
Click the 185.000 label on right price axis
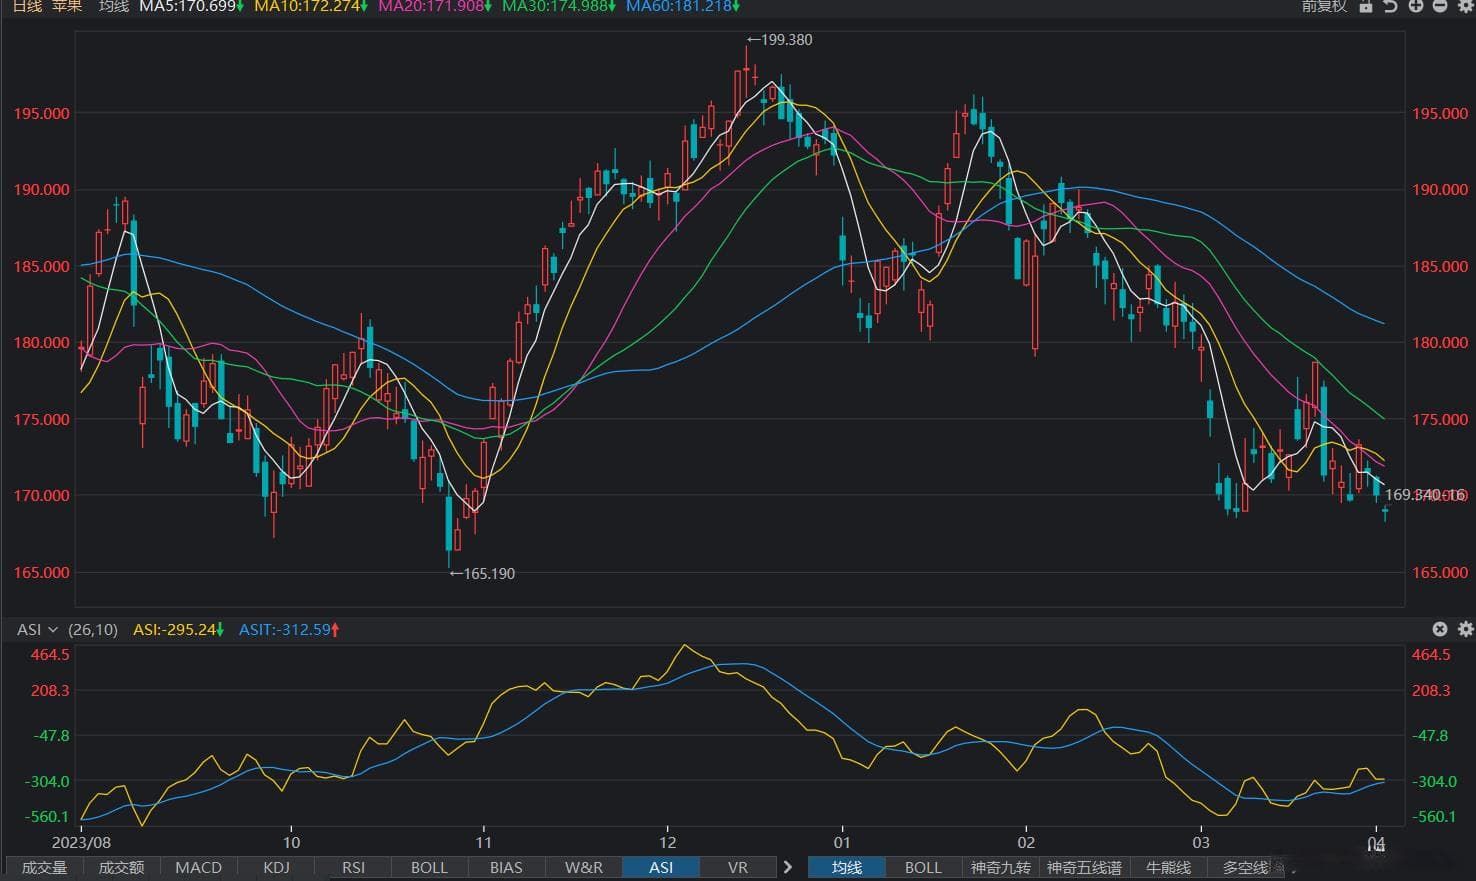[x=1439, y=266]
